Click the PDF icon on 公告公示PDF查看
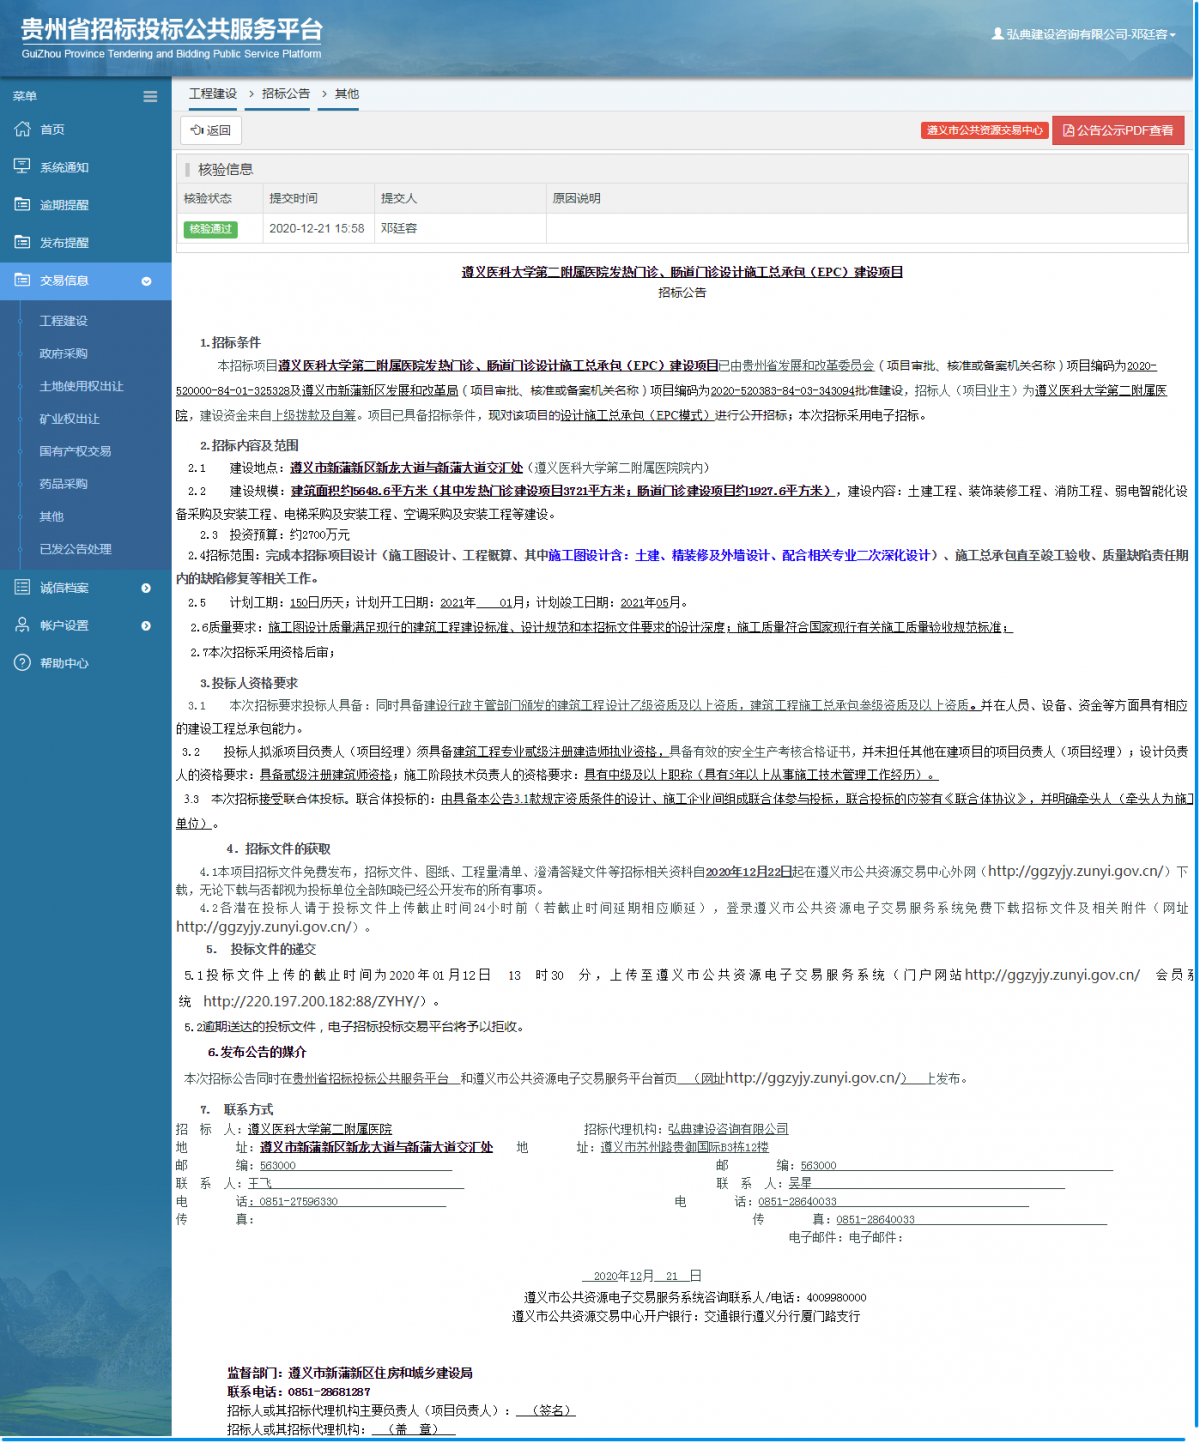 point(1066,130)
